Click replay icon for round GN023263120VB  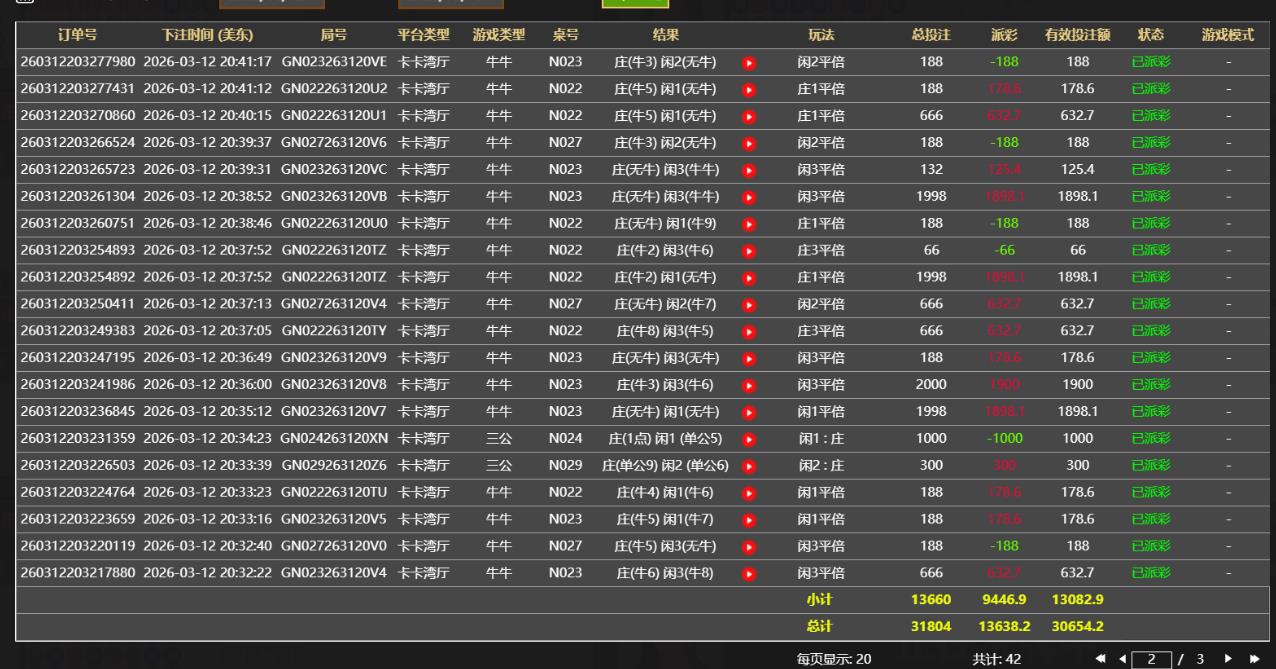tap(749, 196)
